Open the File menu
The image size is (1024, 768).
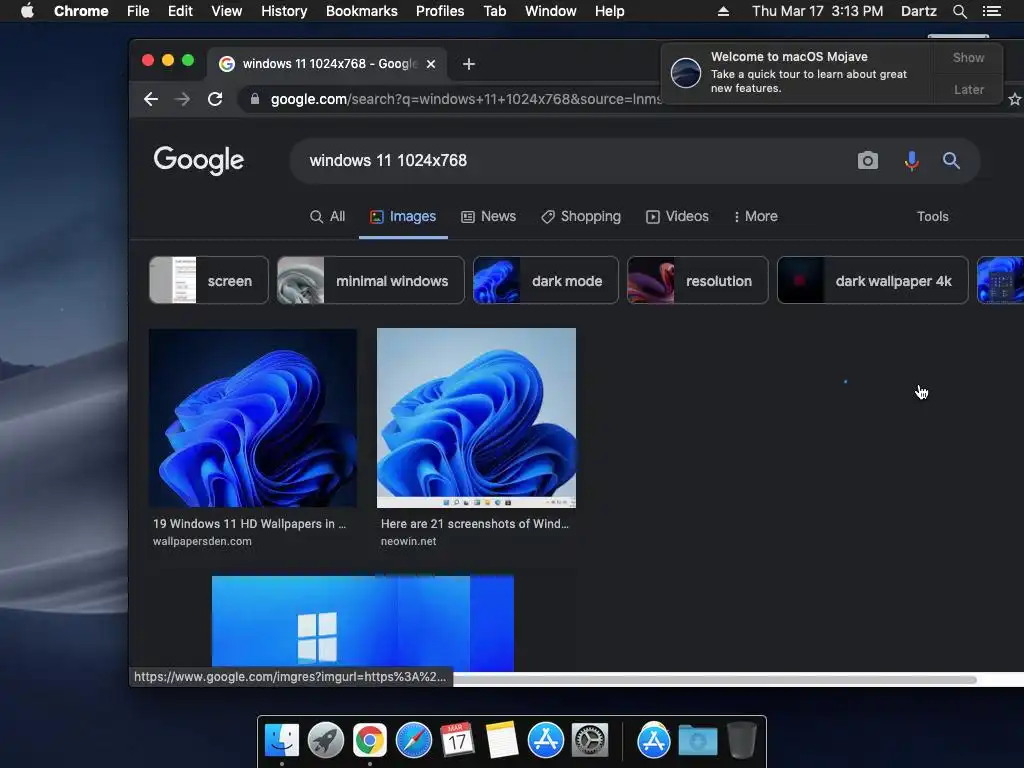click(138, 11)
